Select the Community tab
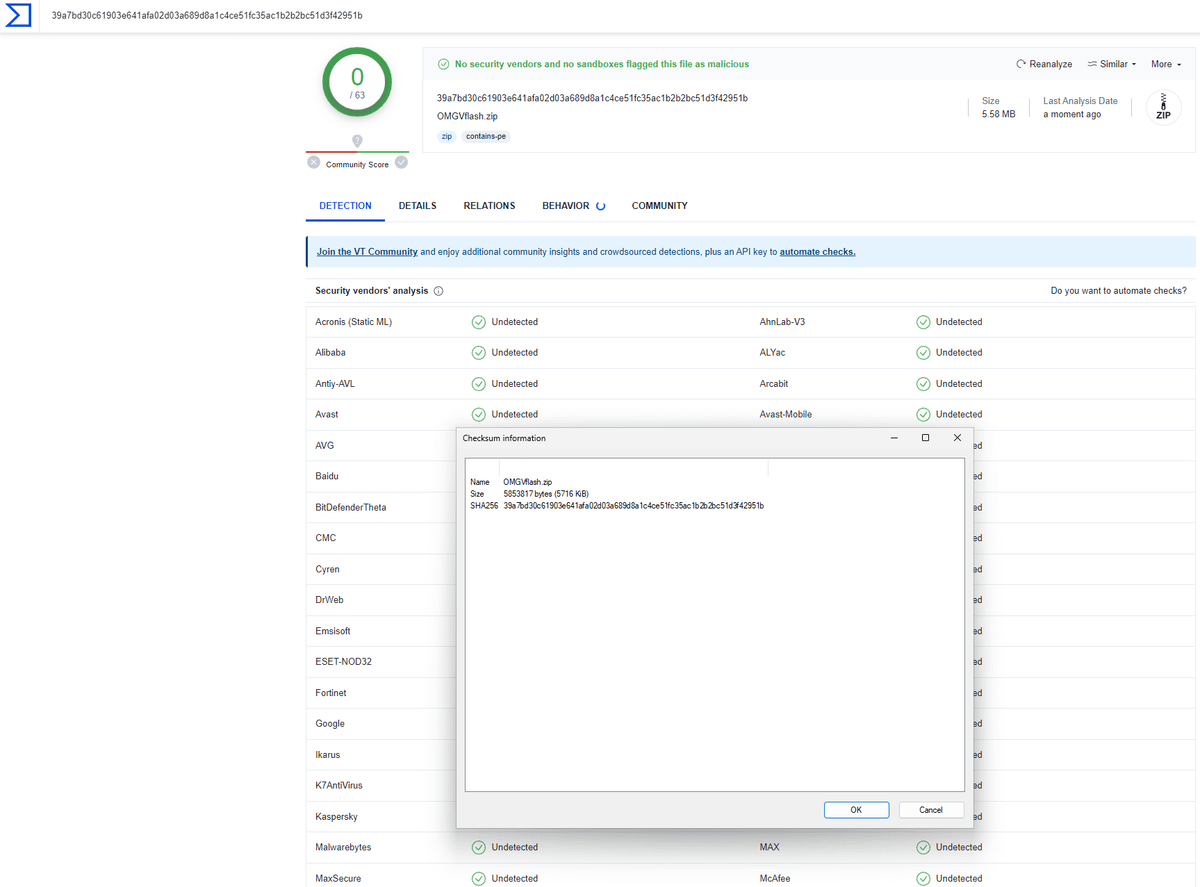Image resolution: width=1200 pixels, height=887 pixels. 659,206
